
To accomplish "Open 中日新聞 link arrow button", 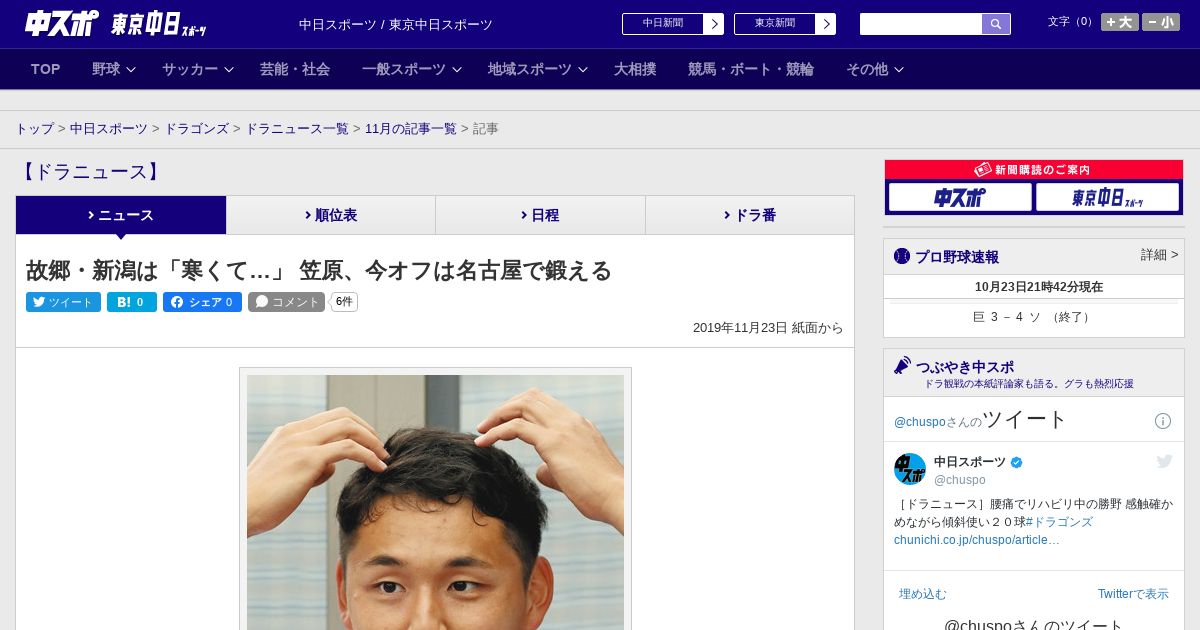I will click(714, 24).
